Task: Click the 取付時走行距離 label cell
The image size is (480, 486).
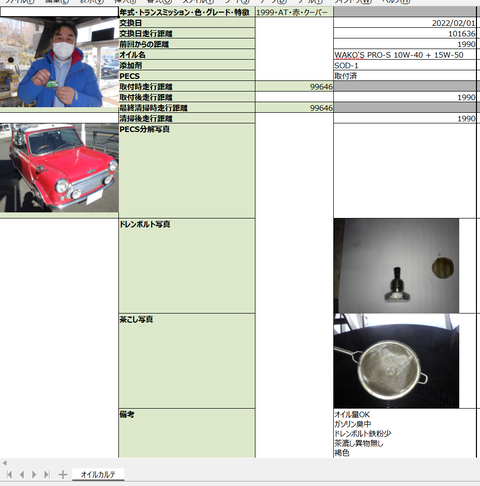Action: point(187,87)
